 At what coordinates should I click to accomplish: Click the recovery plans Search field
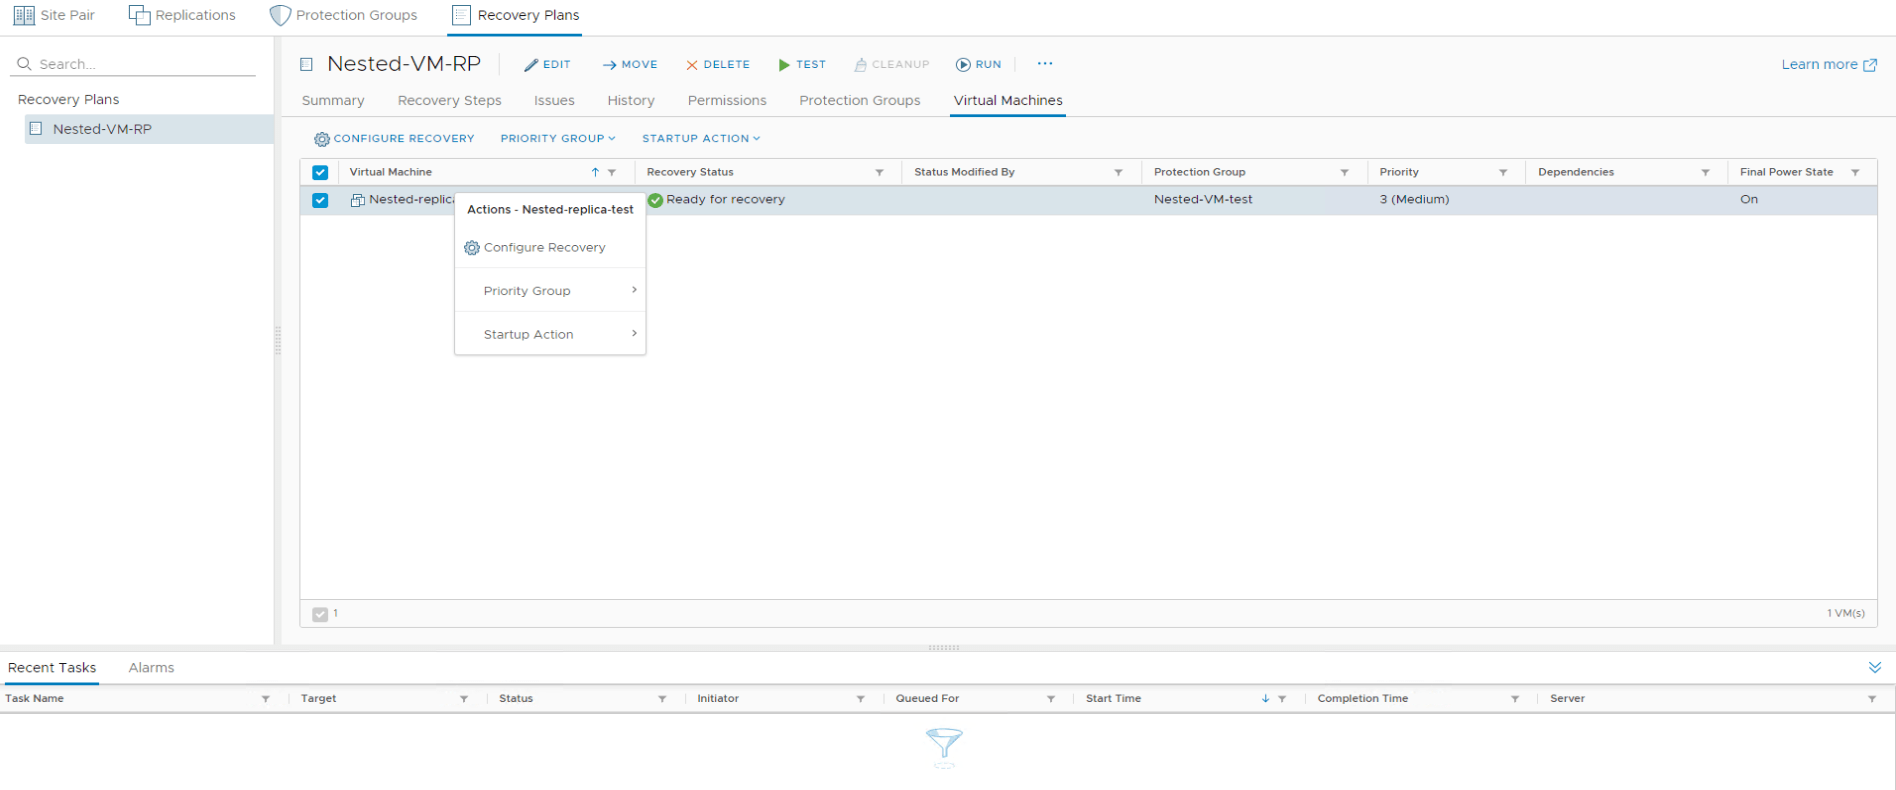(140, 64)
